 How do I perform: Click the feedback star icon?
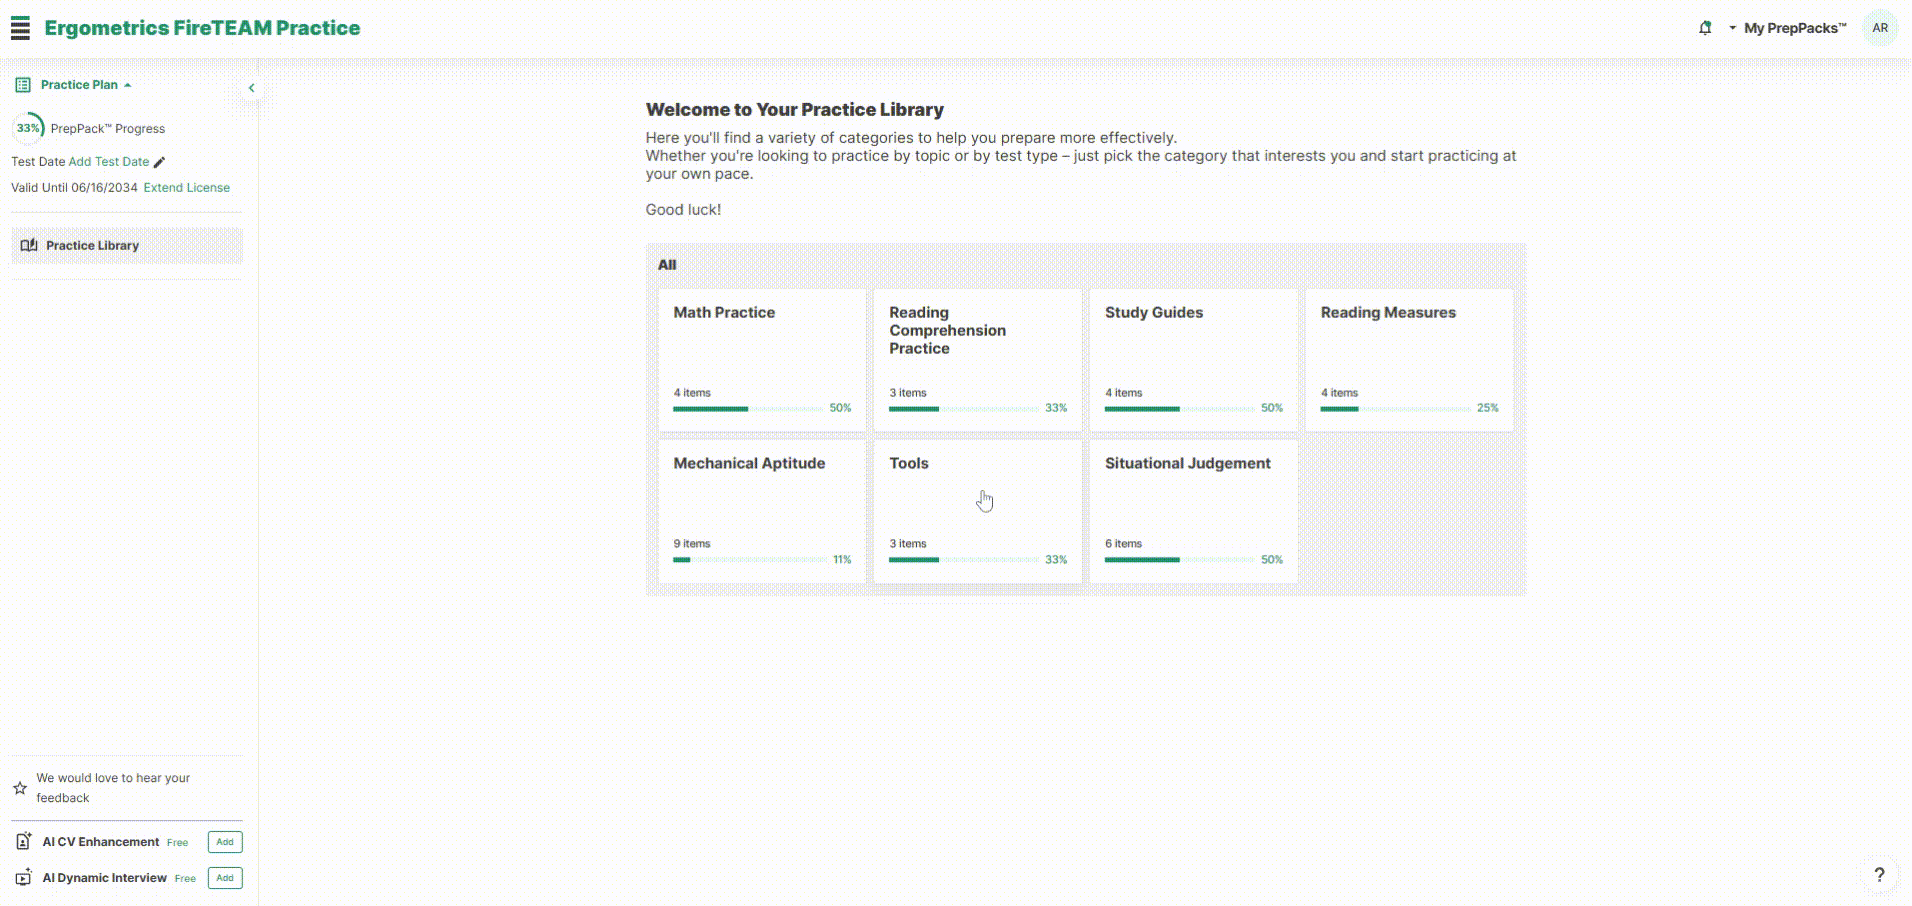20,788
